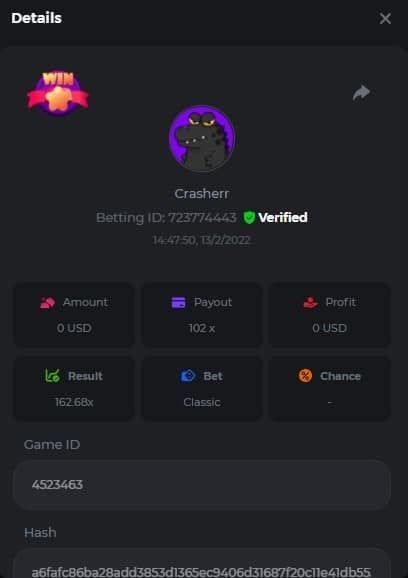Click the WIN badge icon
This screenshot has width=408, height=578.
[58, 93]
